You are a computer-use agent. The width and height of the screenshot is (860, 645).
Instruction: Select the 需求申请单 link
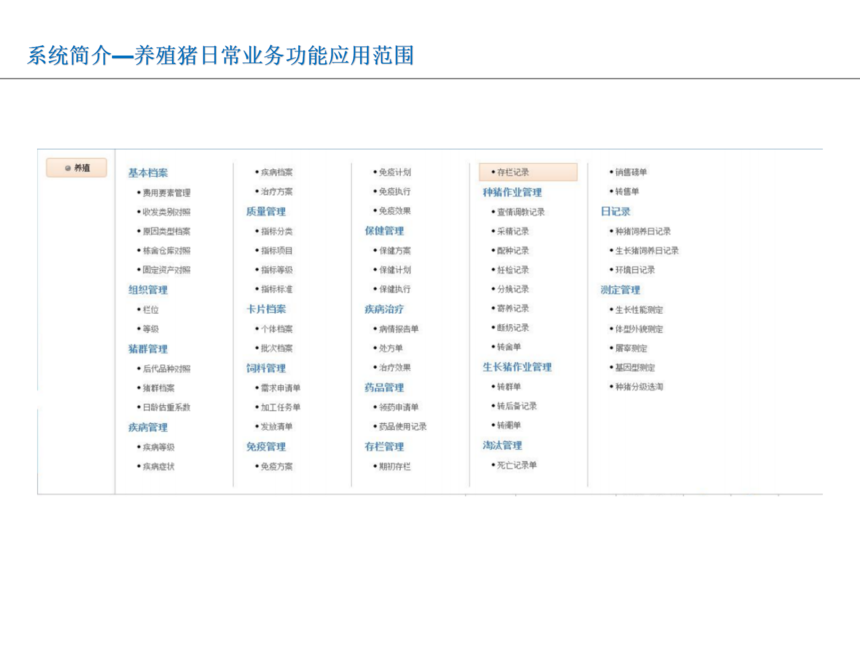280,388
